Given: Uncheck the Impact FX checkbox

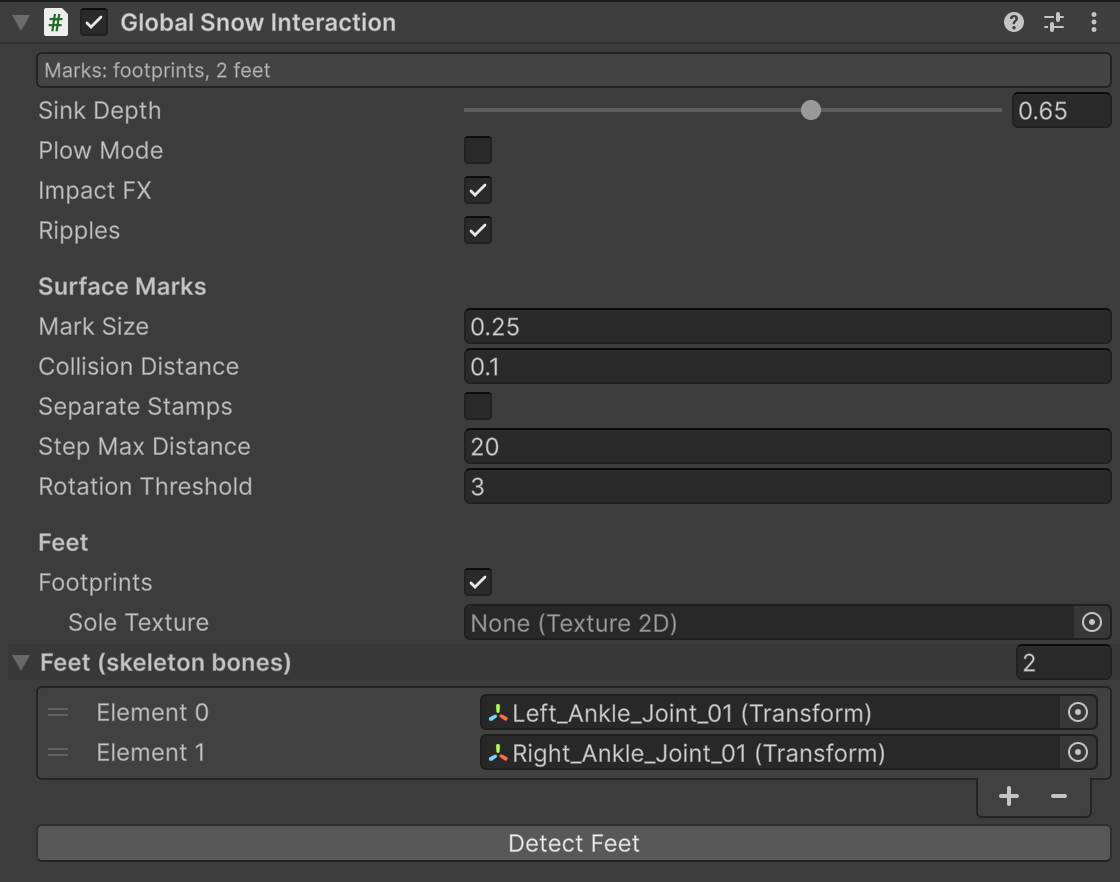Looking at the screenshot, I should 478,190.
